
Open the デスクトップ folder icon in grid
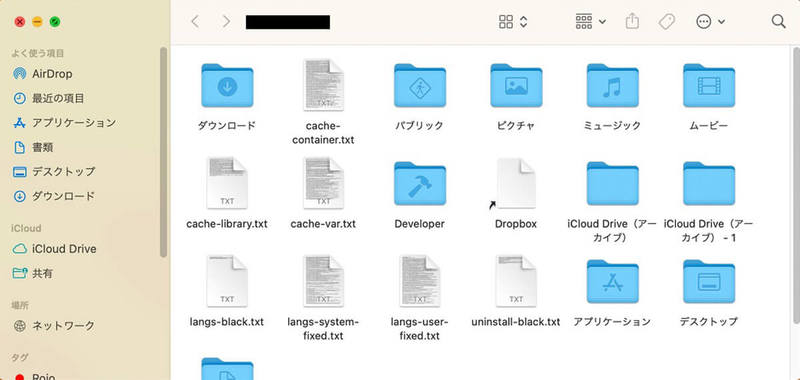[x=709, y=281]
